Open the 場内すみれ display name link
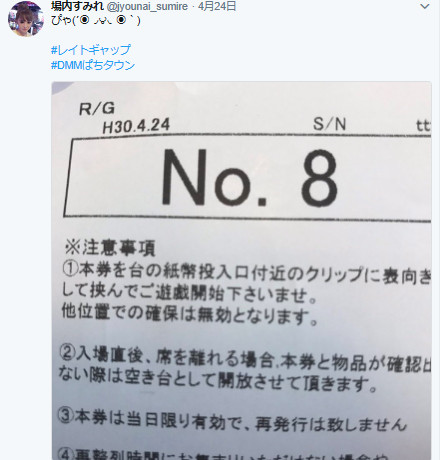Screen dimensions: 440x460 (x=77, y=6)
